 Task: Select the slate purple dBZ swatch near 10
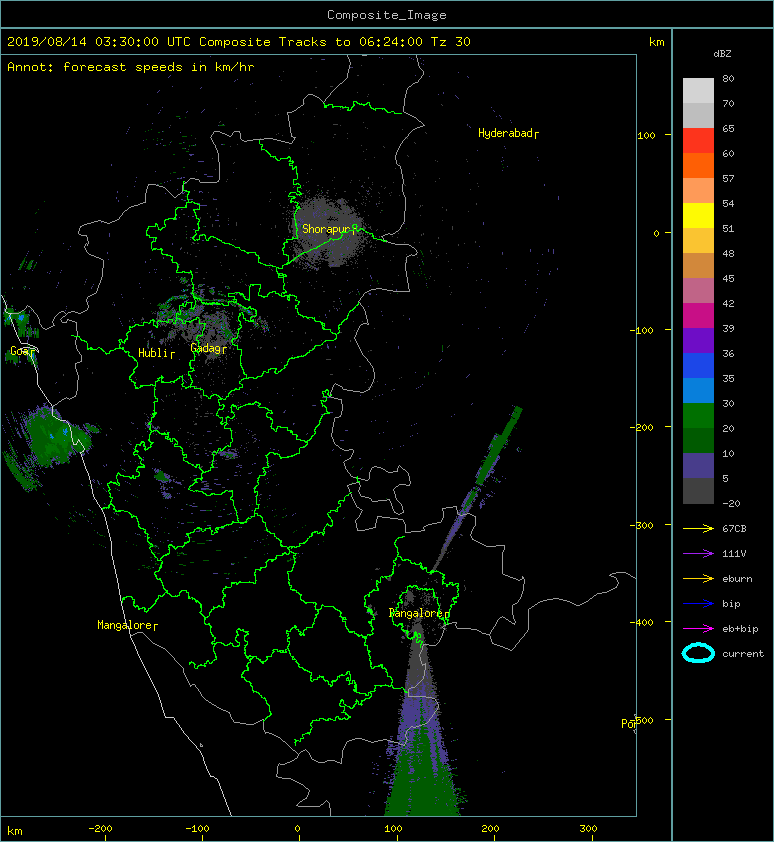(x=698, y=466)
